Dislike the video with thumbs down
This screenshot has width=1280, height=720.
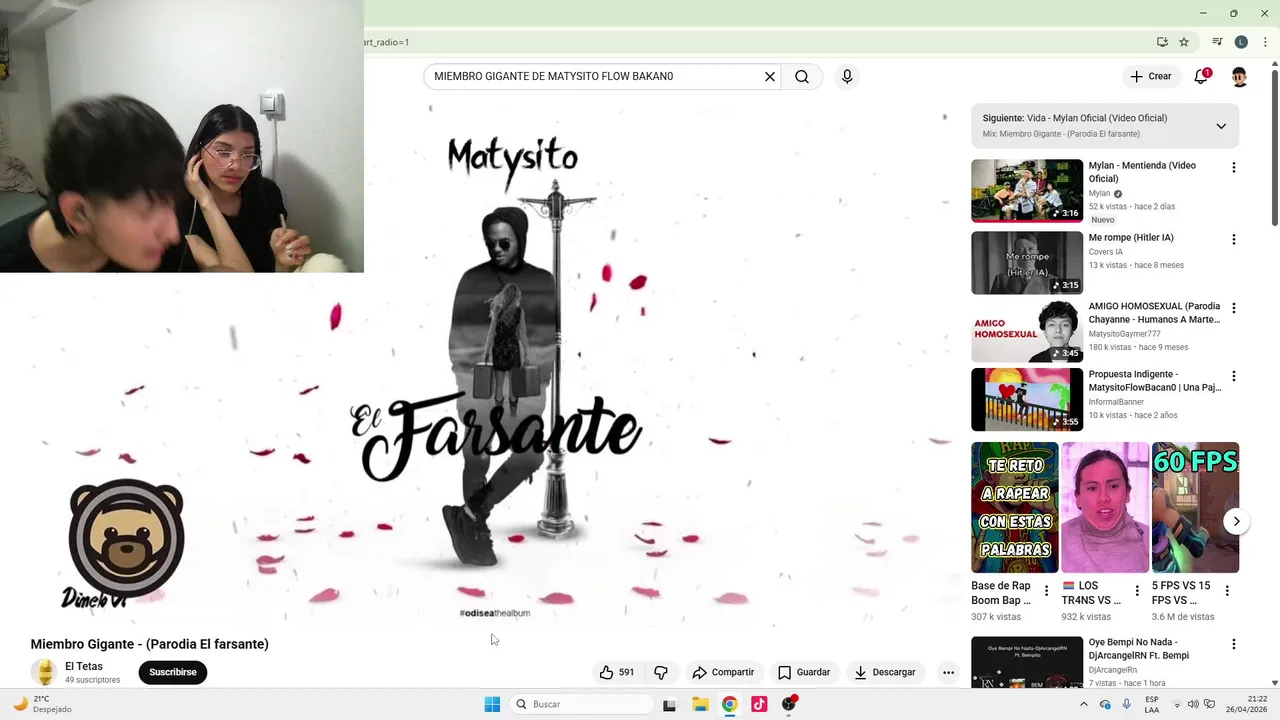point(661,672)
